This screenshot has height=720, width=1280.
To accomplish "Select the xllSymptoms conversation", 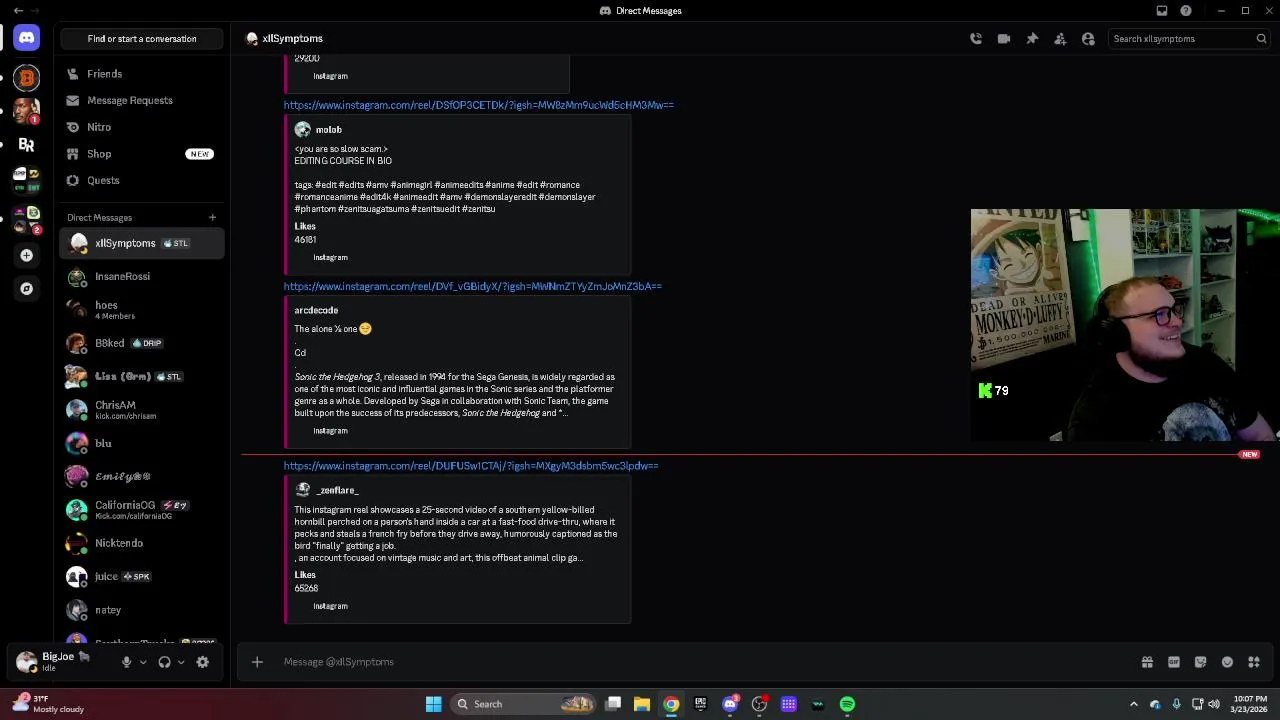I will tap(142, 243).
